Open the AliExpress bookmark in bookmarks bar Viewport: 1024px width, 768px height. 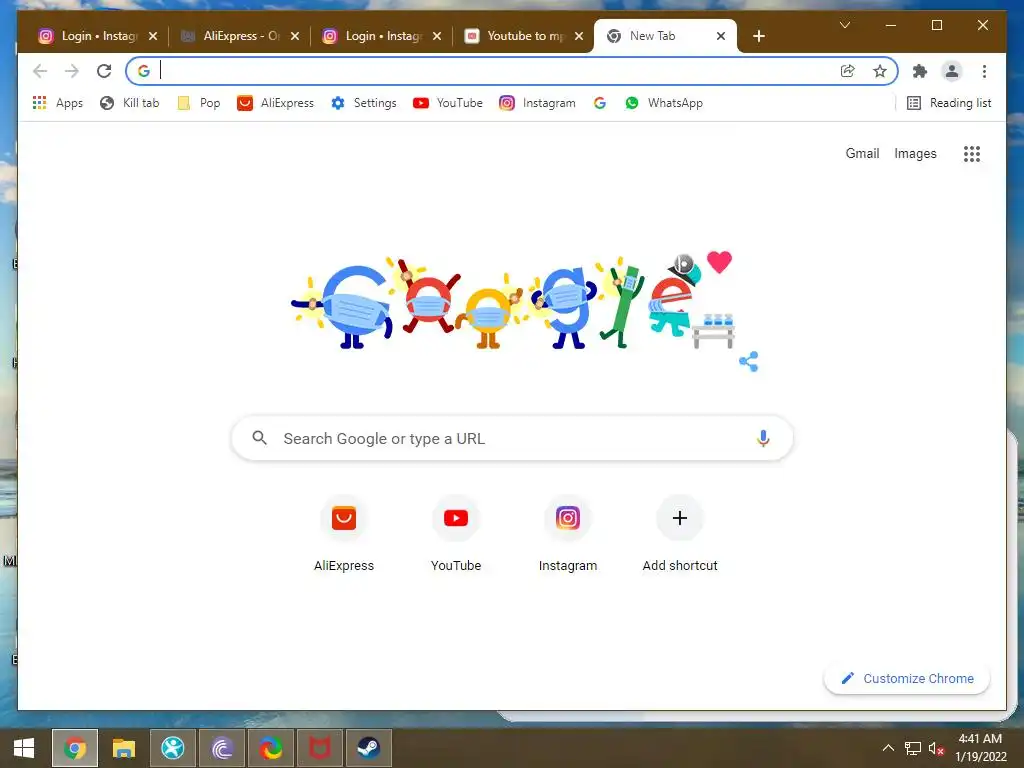(276, 103)
